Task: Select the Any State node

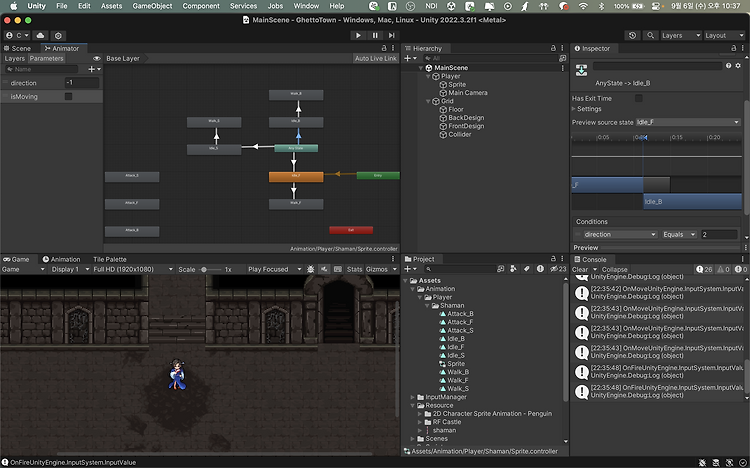Action: point(296,148)
